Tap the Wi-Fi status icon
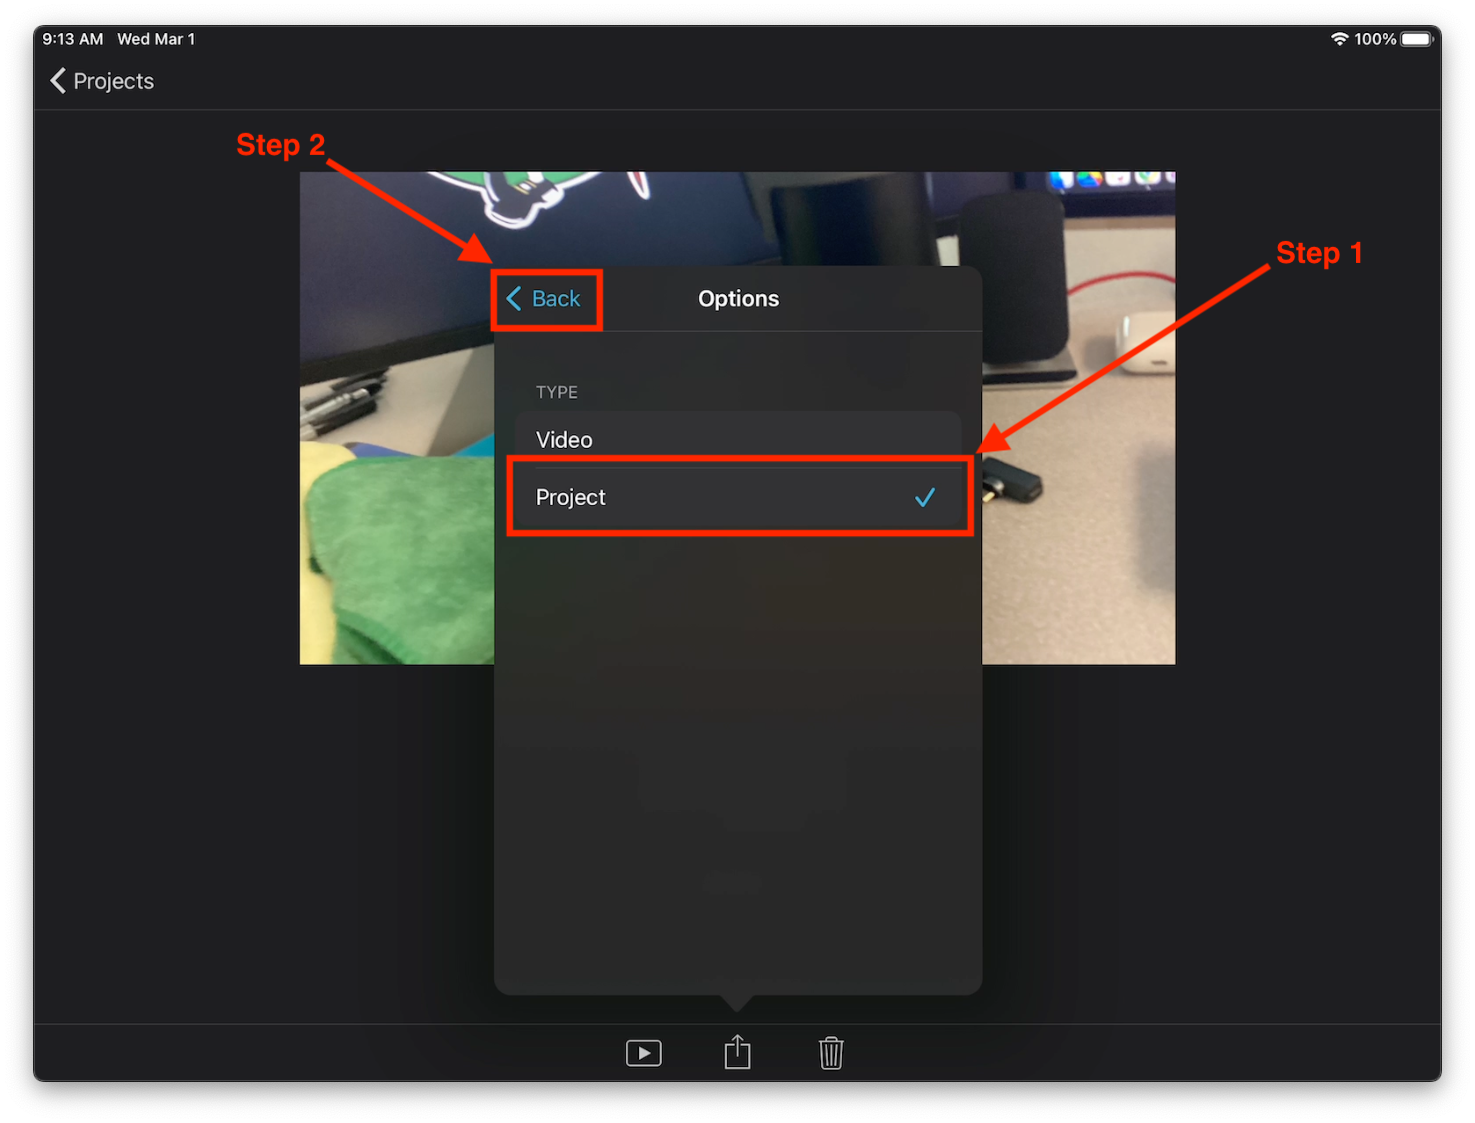Screen dimensions: 1475x1123 pos(1339,39)
